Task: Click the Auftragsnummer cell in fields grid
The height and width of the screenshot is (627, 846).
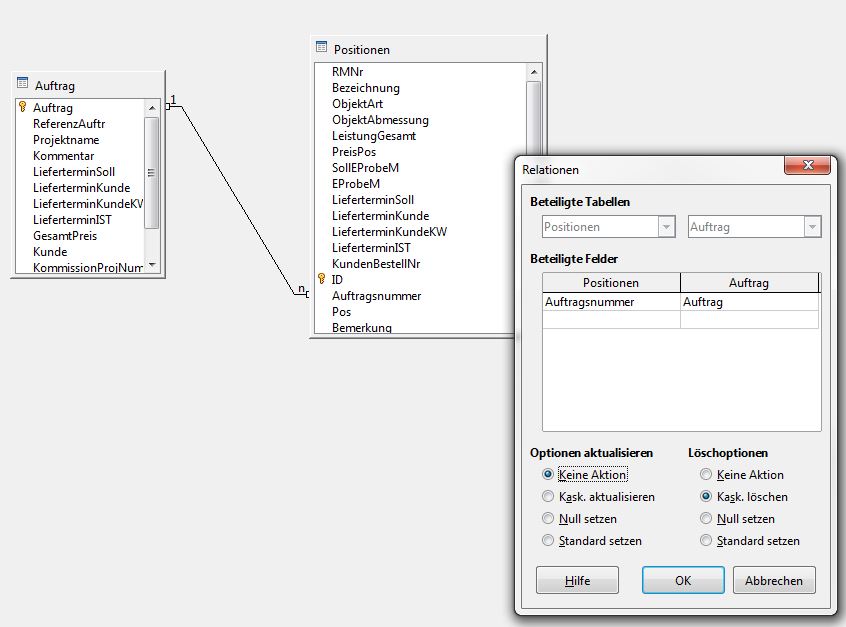Action: (610, 301)
